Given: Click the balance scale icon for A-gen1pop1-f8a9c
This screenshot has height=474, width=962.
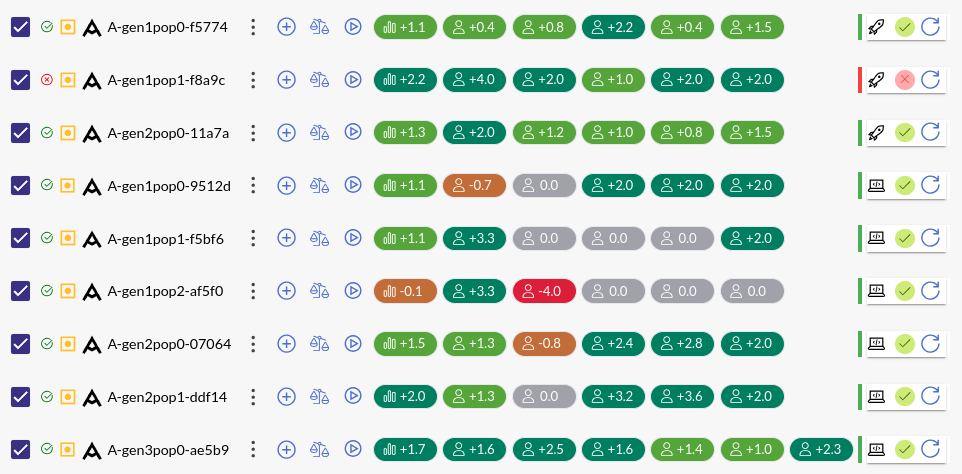Looking at the screenshot, I should (x=319, y=80).
